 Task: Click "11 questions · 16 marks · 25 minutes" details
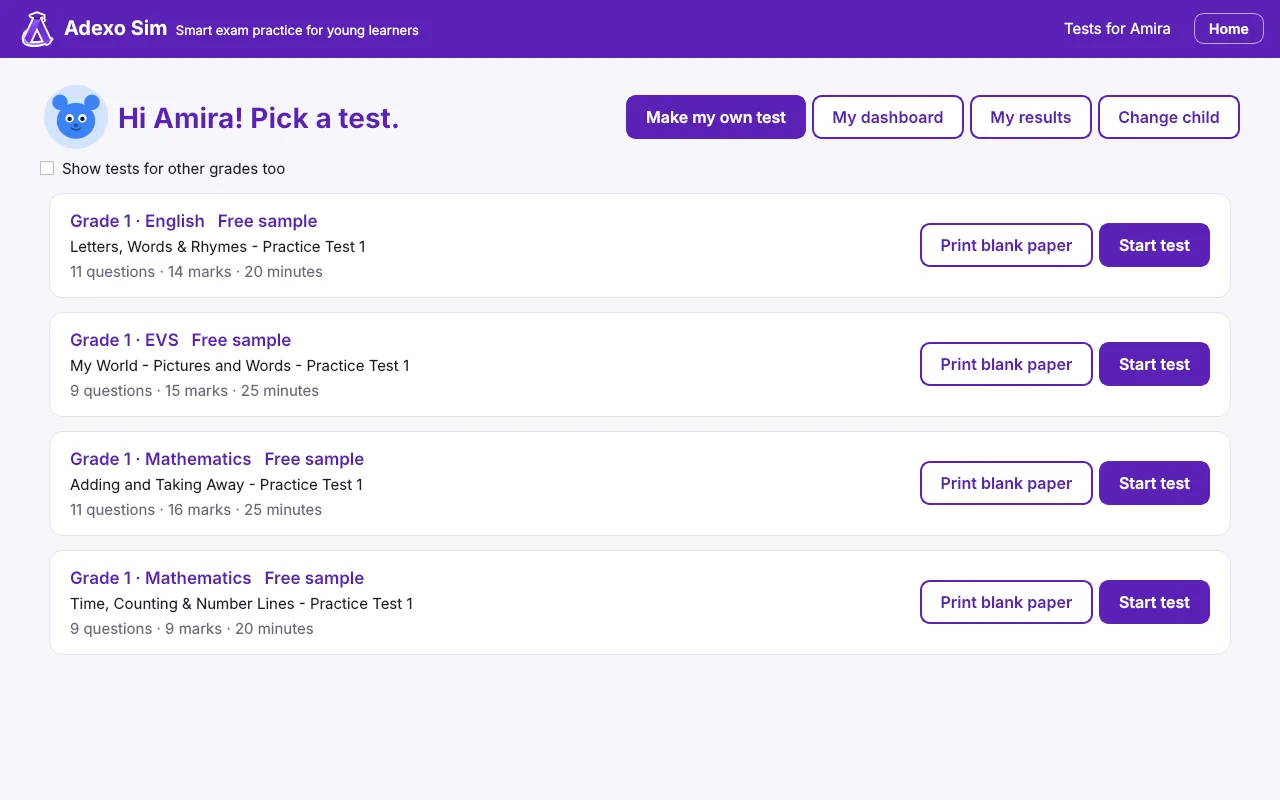(196, 510)
